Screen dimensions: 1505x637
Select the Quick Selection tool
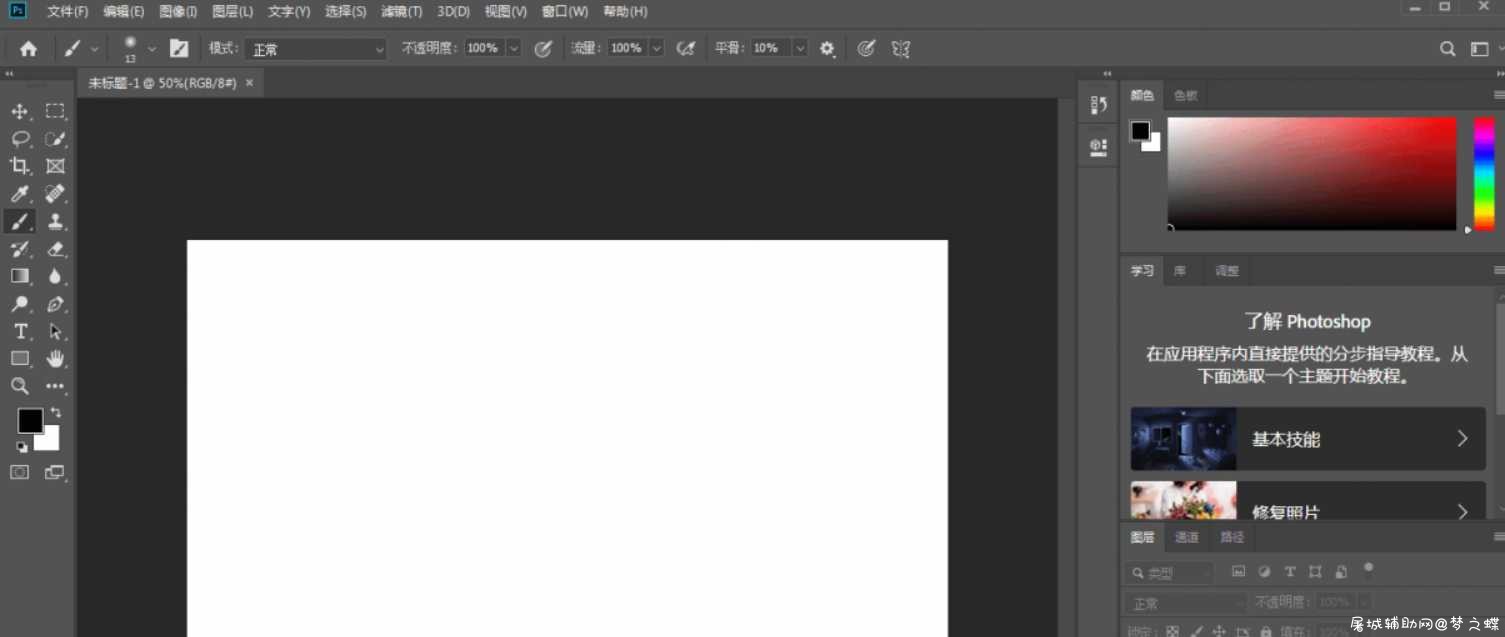tap(55, 139)
